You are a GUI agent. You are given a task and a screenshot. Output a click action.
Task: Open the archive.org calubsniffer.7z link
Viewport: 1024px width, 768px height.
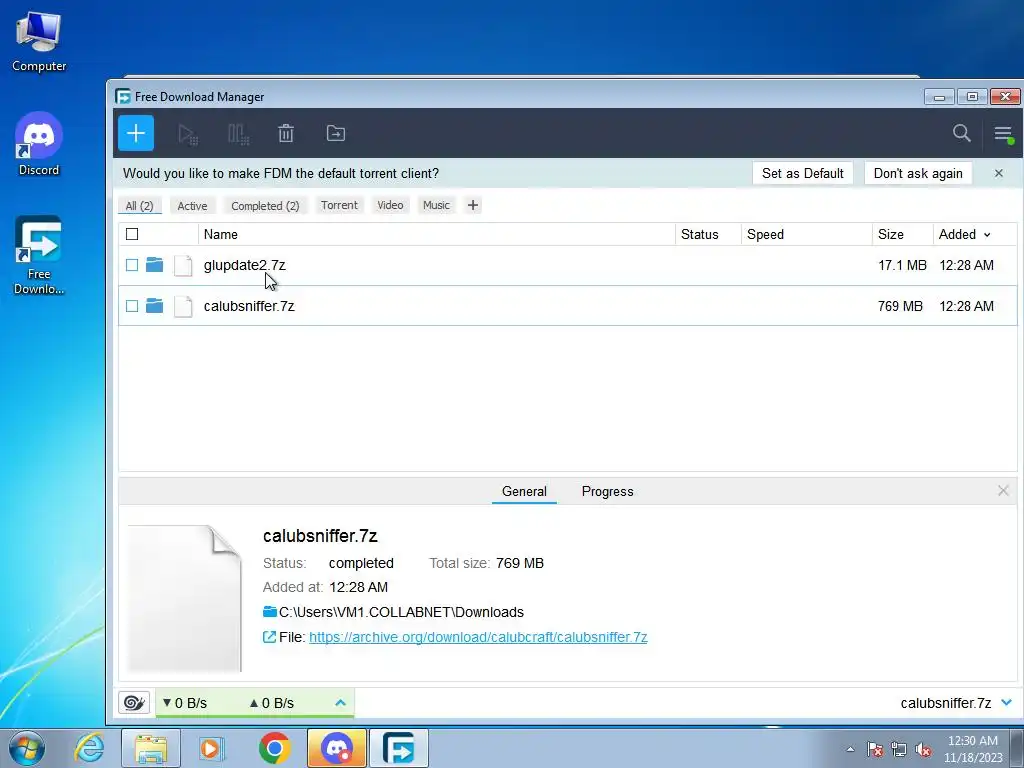coord(478,637)
